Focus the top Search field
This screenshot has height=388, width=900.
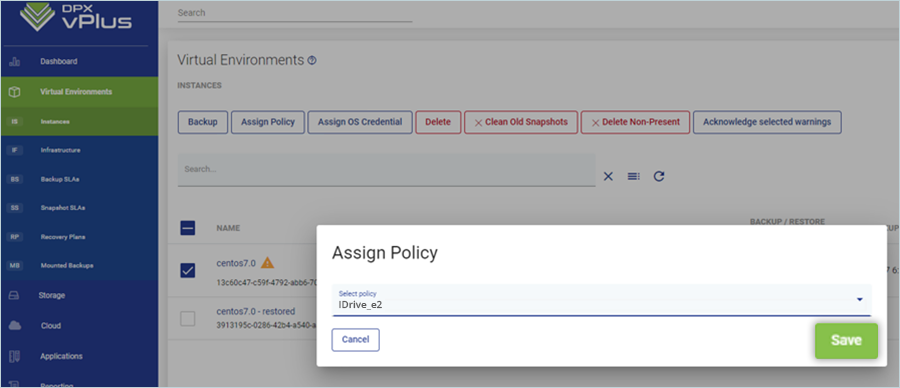(x=294, y=13)
